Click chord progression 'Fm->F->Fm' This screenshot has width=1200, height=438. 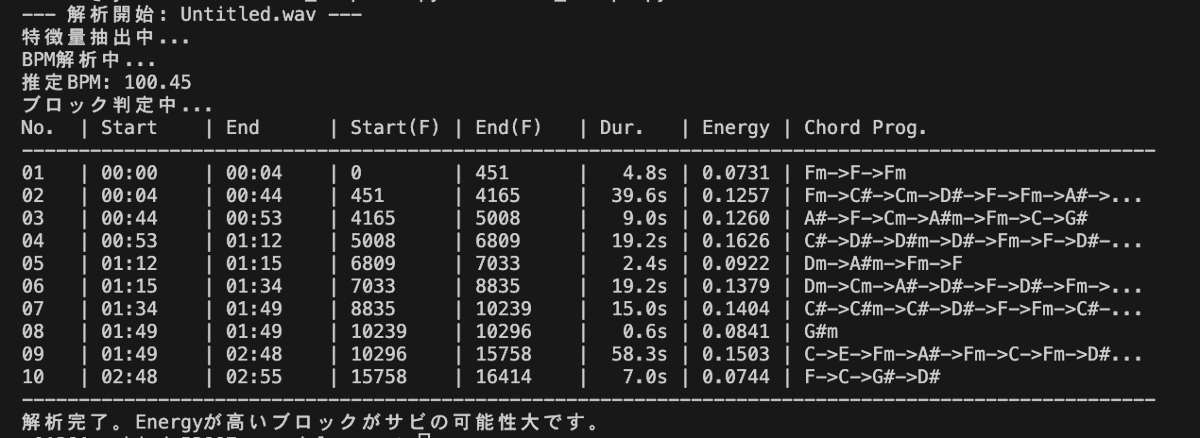pos(855,173)
